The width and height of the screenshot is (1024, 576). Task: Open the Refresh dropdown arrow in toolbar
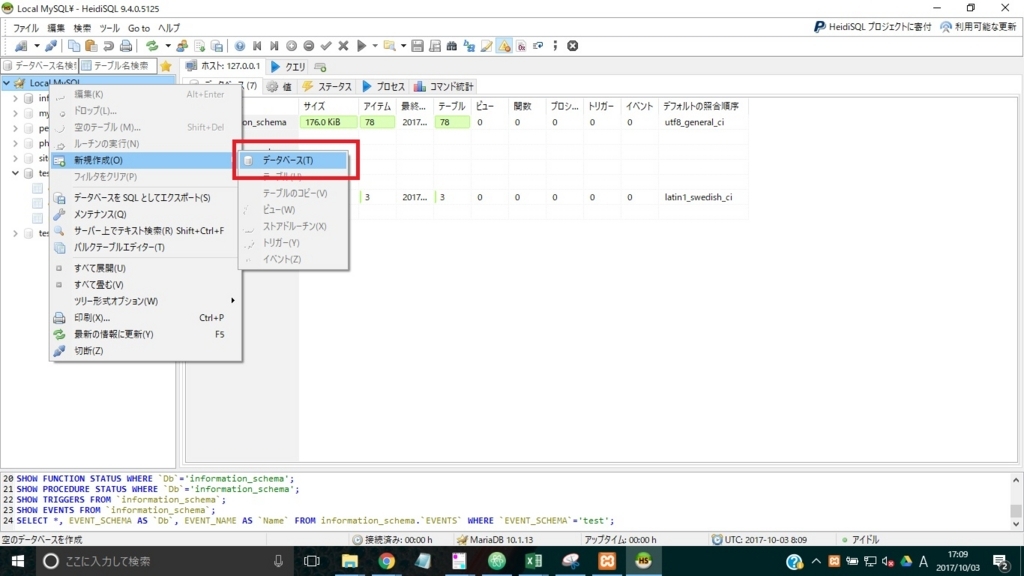coord(168,46)
